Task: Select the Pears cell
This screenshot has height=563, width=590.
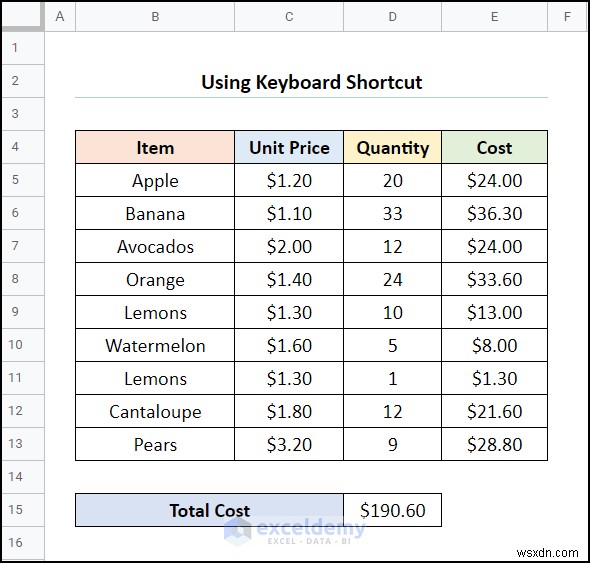Action: 155,444
